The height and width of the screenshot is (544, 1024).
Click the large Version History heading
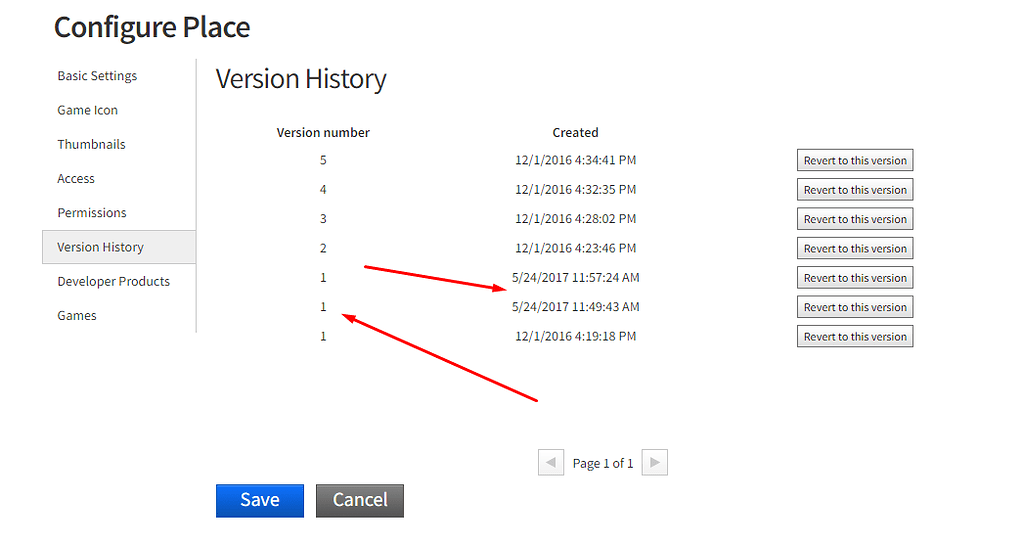point(301,79)
